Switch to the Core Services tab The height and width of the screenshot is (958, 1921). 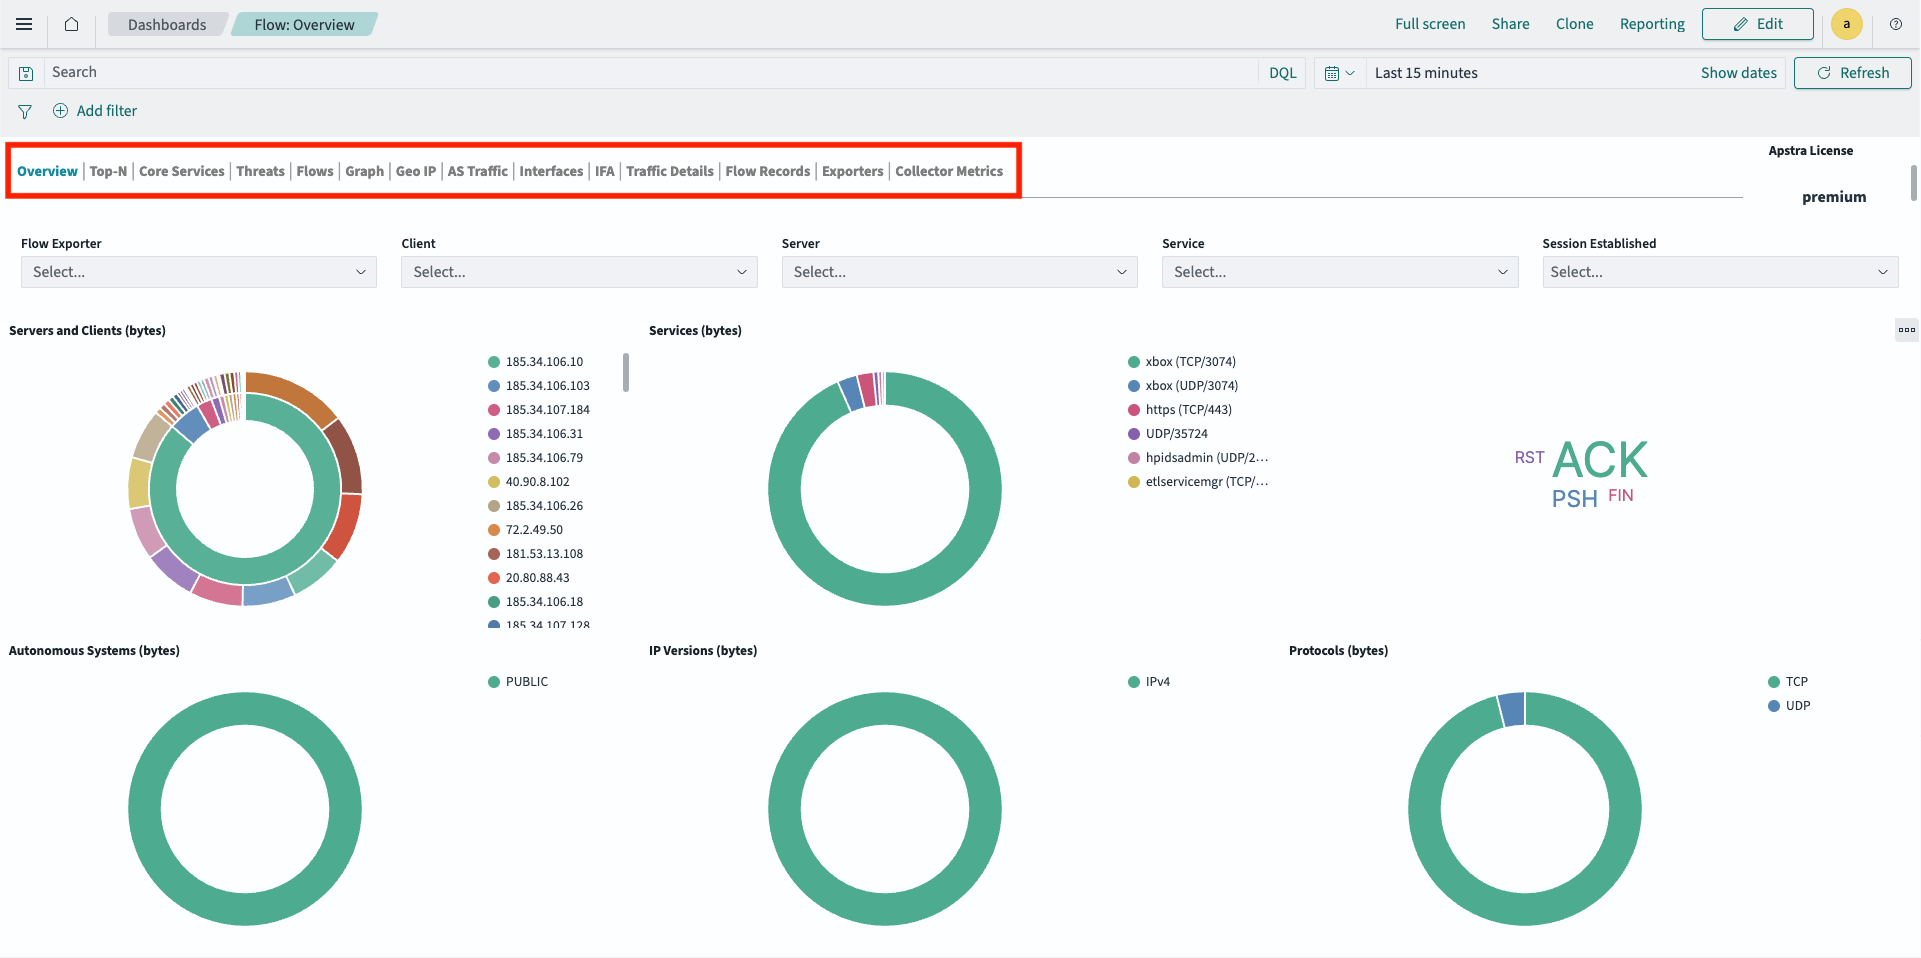182,171
